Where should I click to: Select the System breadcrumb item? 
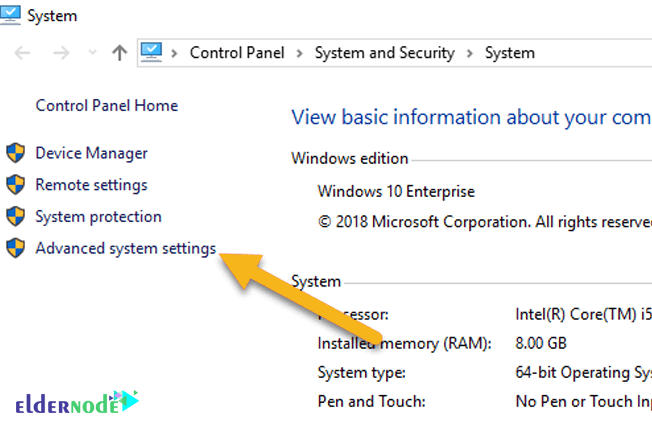[x=510, y=53]
